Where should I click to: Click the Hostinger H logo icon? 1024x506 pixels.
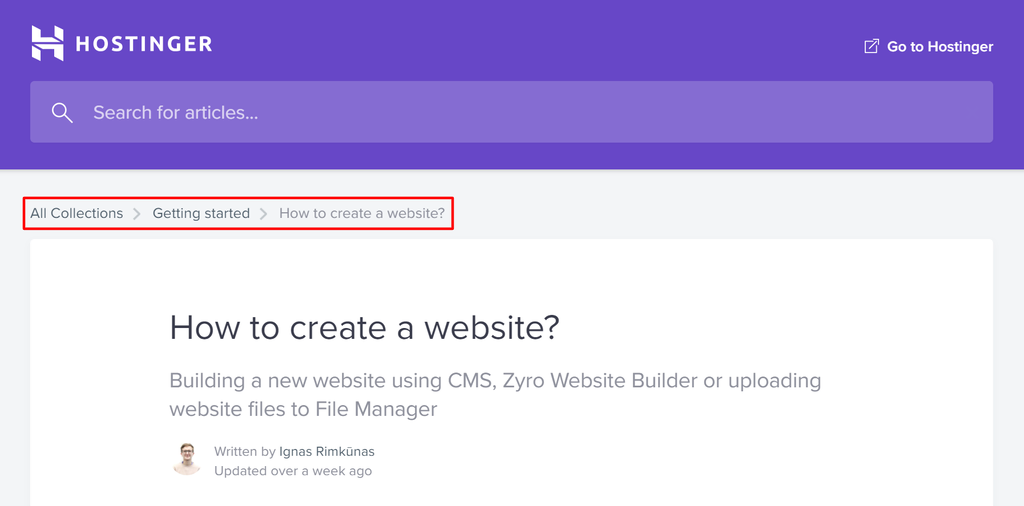(47, 43)
